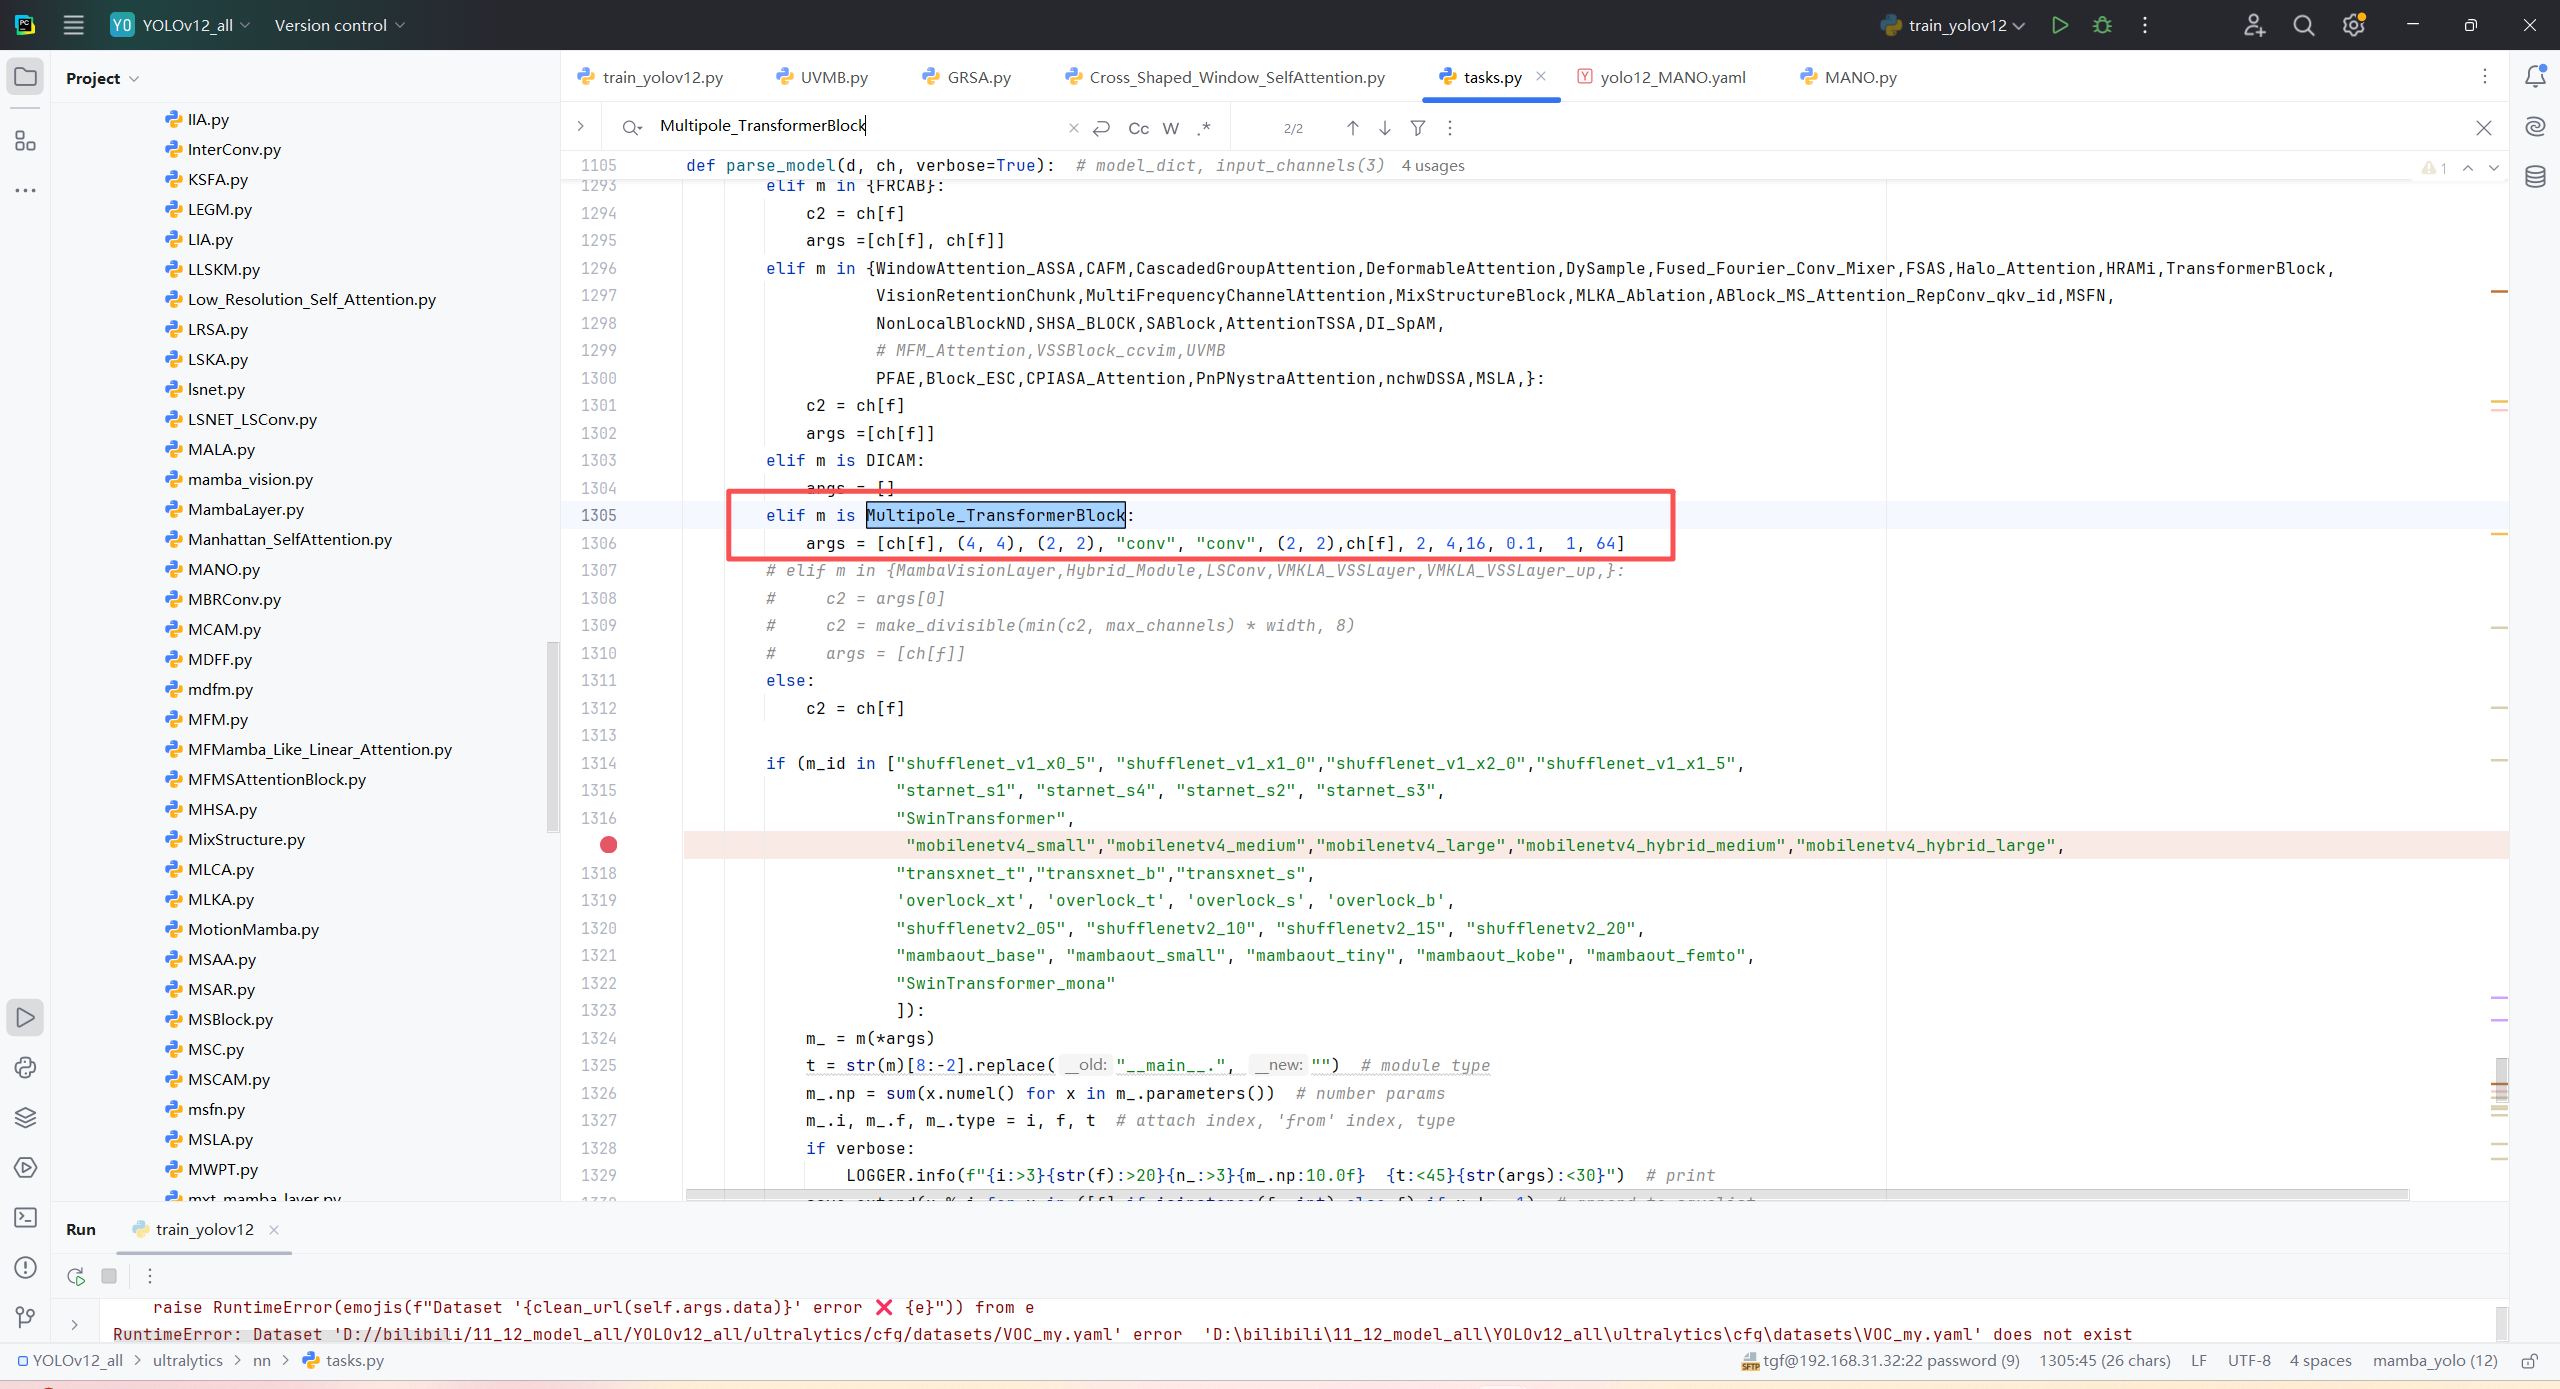
Task: Switch to the MANO.py editor tab
Action: coord(1859,77)
